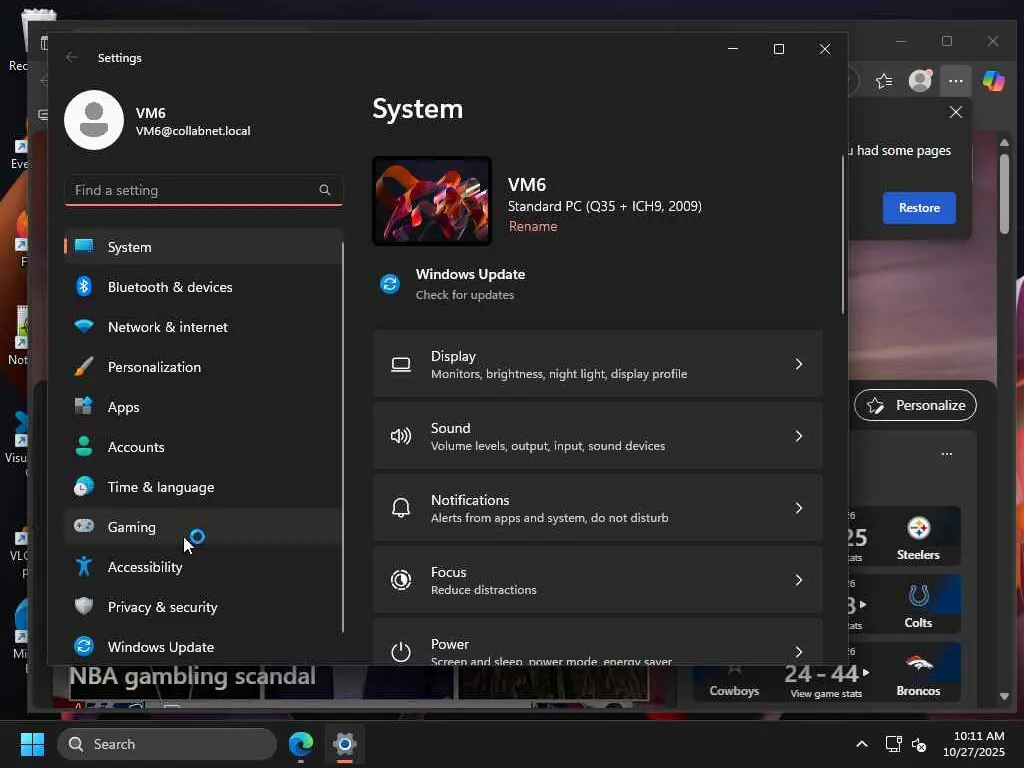The height and width of the screenshot is (768, 1024).
Task: Click Settings gear on taskbar
Action: point(345,744)
